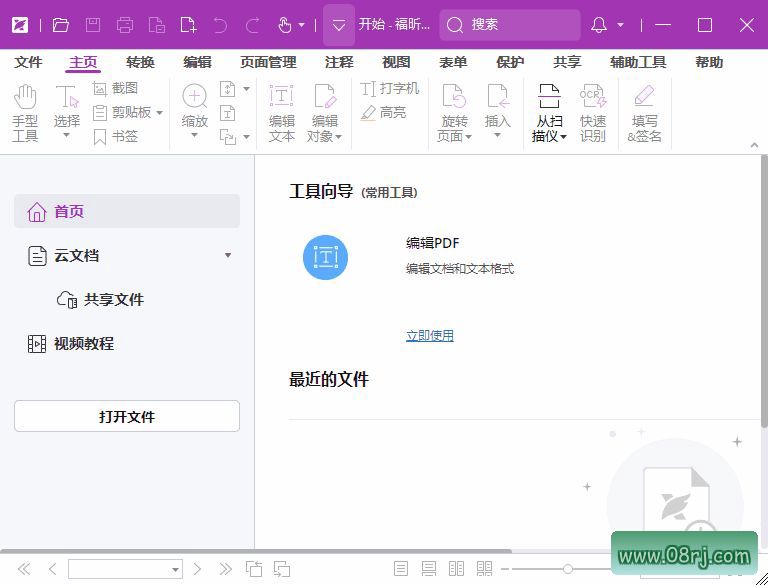Select the Hand tool (手型工具)
The image size is (768, 585).
(x=25, y=112)
